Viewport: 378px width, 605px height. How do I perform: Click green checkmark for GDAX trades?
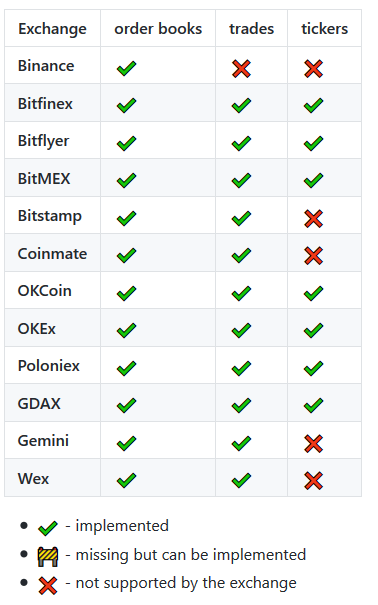[241, 405]
